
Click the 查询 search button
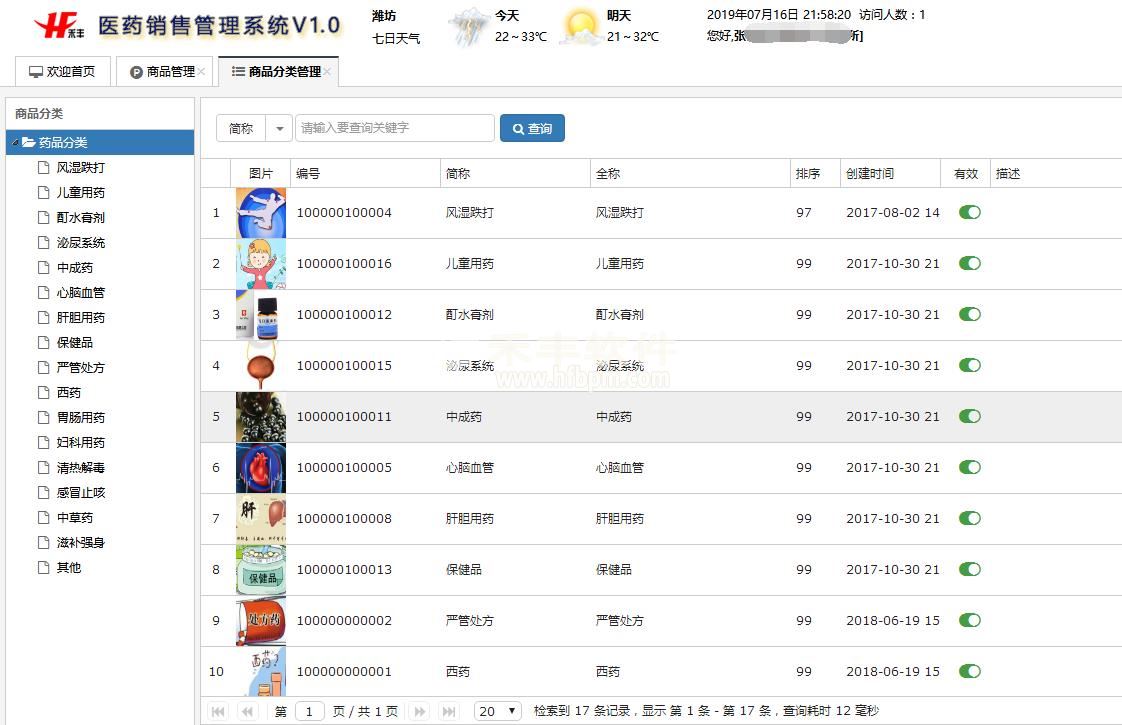pos(532,129)
